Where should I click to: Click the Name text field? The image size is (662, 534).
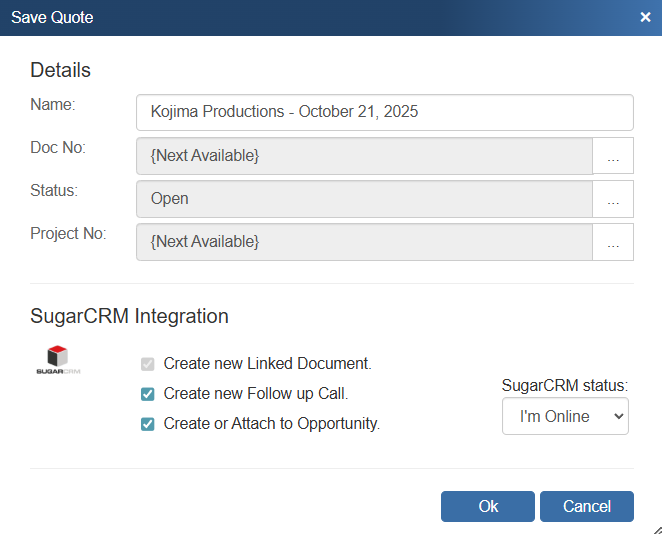[384, 112]
